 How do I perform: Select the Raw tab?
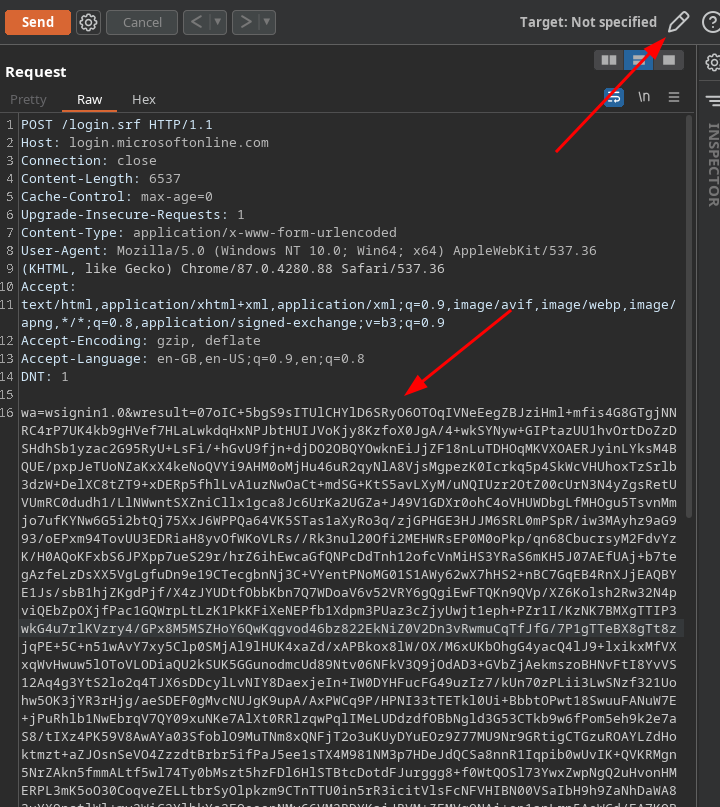point(89,99)
